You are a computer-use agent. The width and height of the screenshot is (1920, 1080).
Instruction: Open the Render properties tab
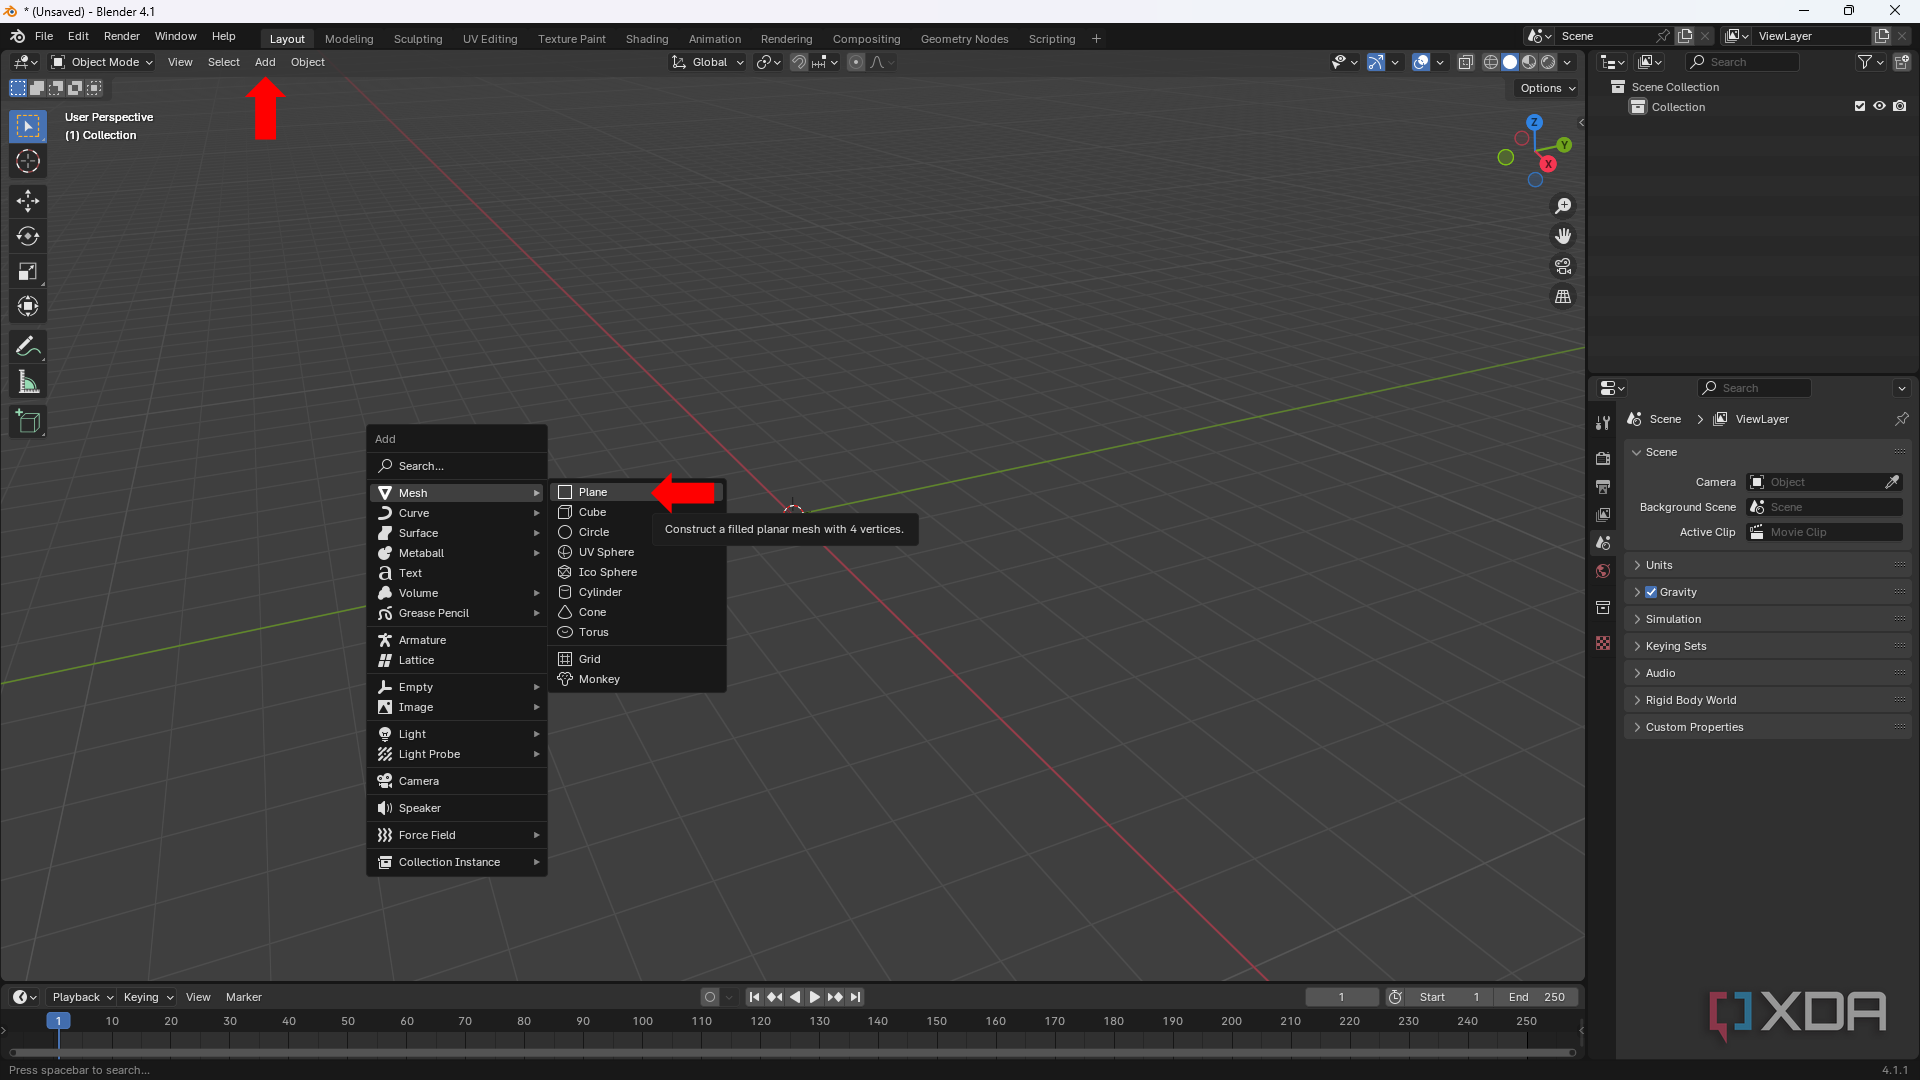[1603, 457]
